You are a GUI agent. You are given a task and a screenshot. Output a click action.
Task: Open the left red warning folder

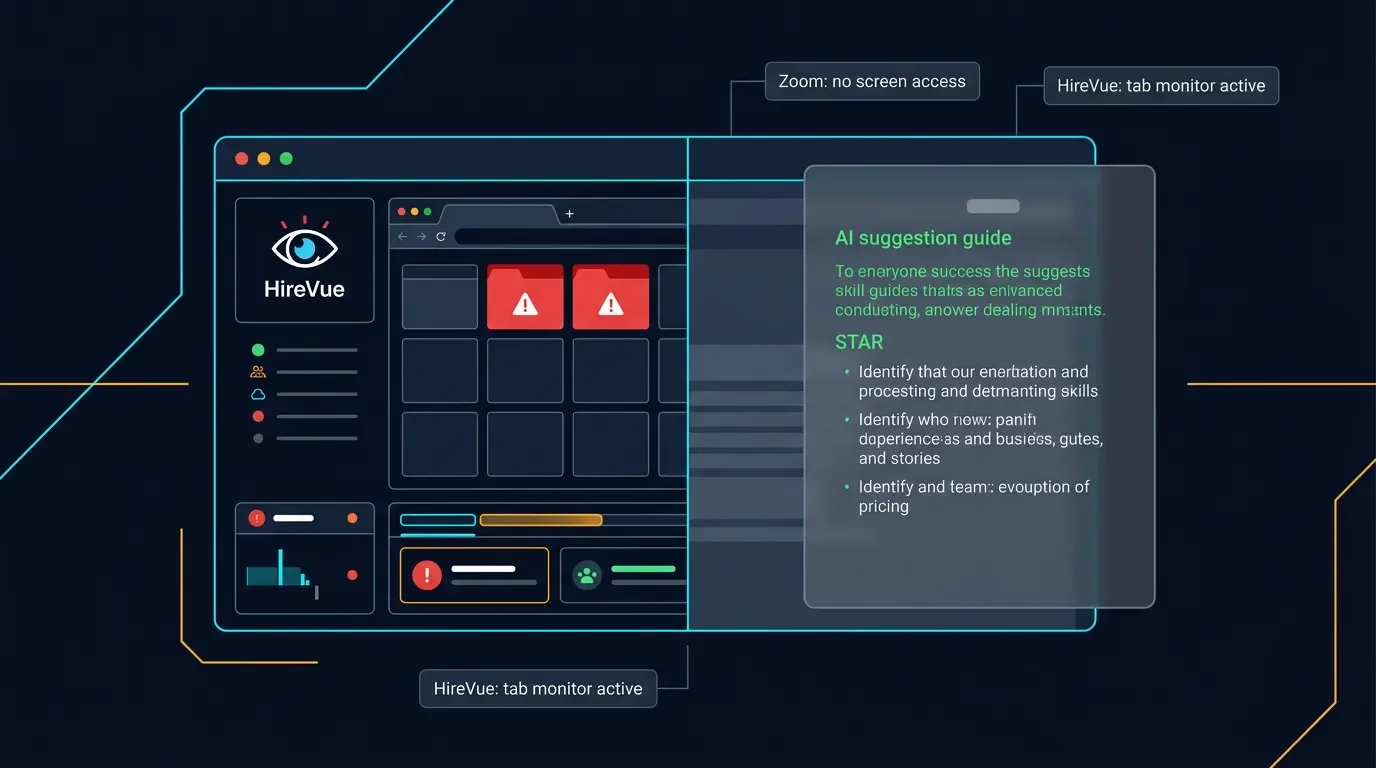coord(525,297)
